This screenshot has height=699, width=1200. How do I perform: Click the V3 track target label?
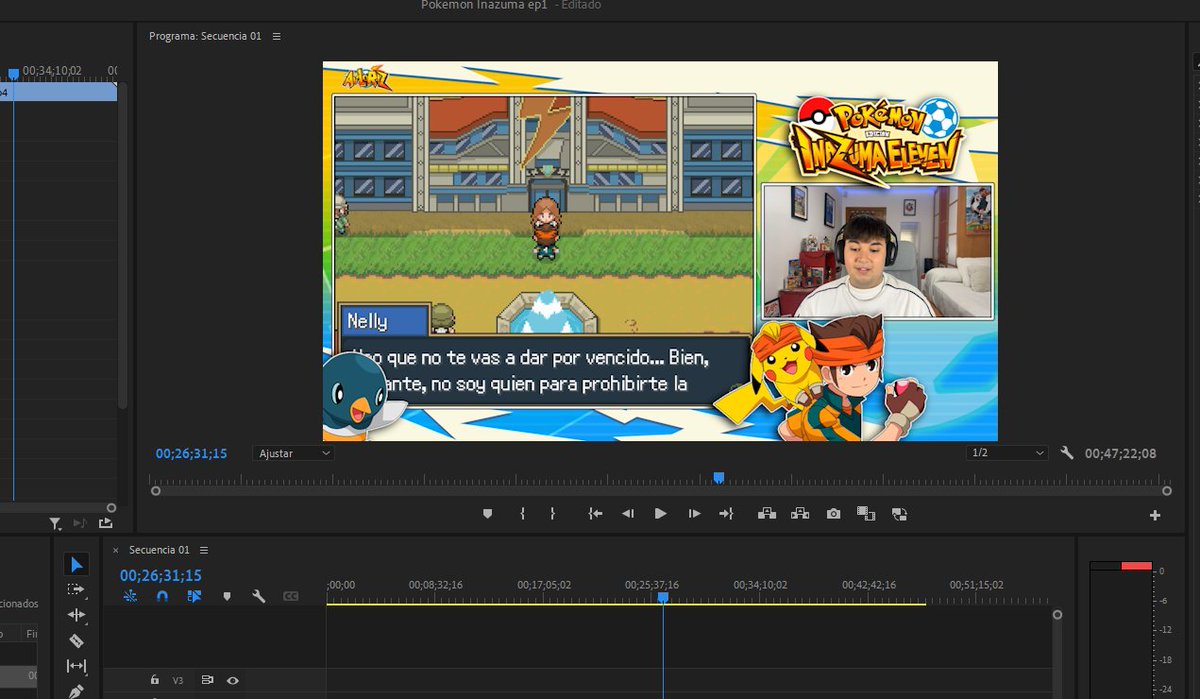pyautogui.click(x=178, y=680)
